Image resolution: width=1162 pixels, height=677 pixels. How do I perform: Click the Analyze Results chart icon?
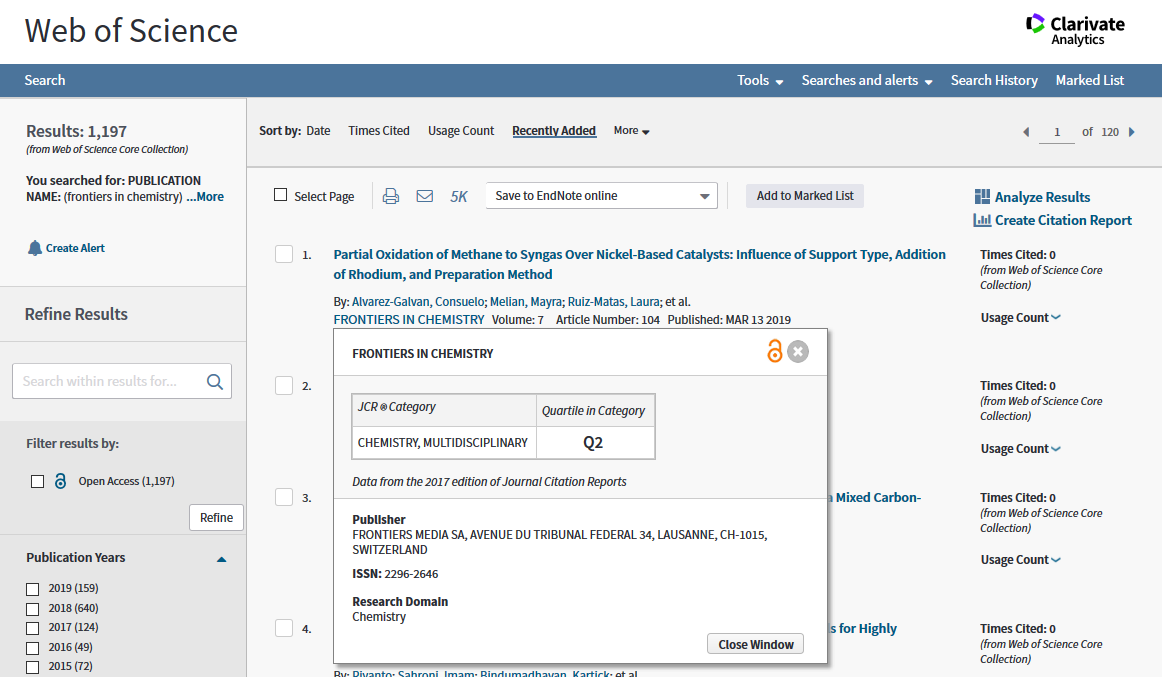[982, 196]
